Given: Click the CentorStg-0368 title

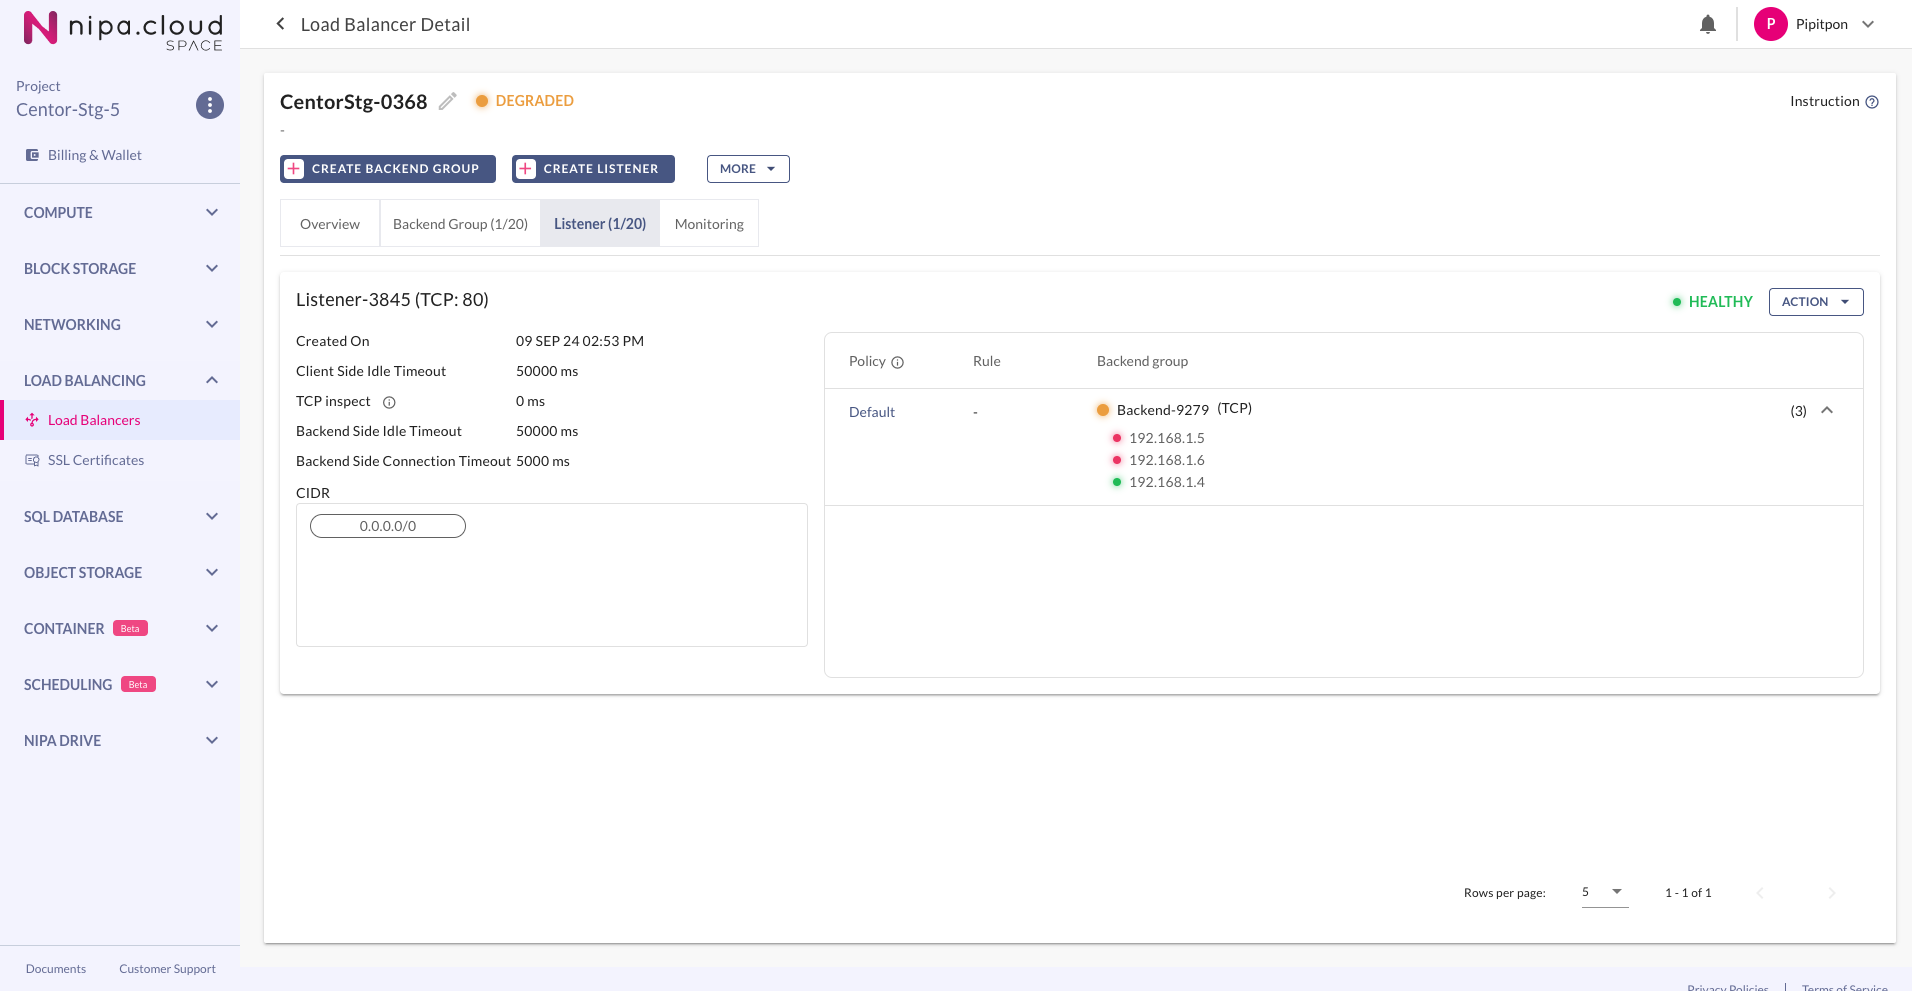Looking at the screenshot, I should (x=354, y=102).
